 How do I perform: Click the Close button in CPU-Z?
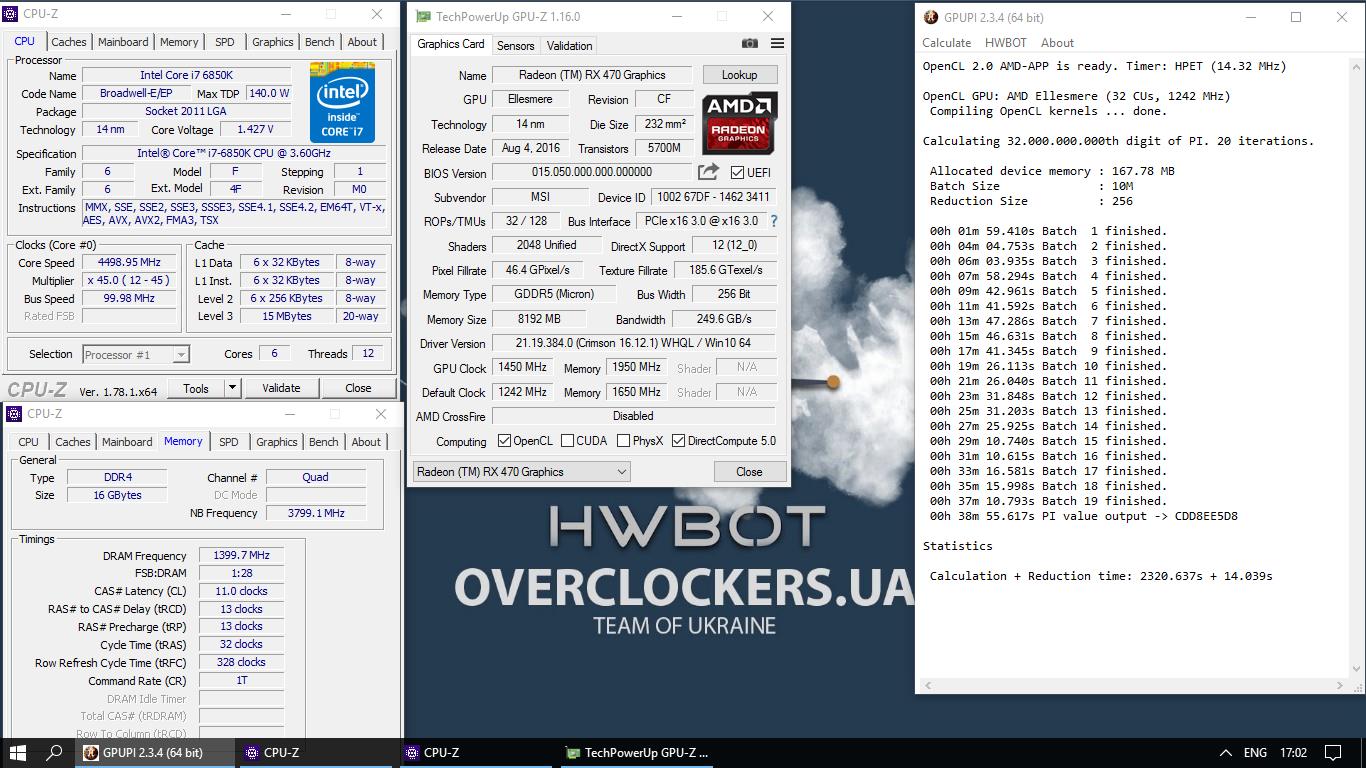point(358,388)
